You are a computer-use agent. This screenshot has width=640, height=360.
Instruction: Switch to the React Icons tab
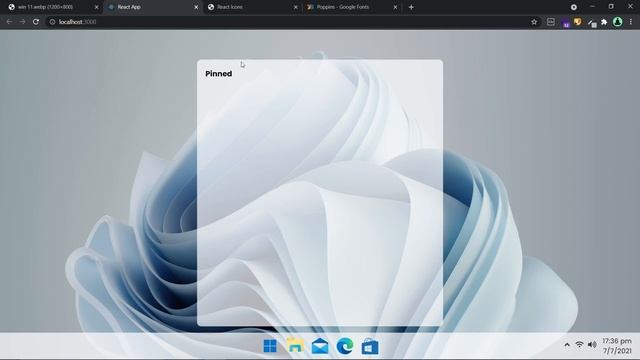(251, 7)
